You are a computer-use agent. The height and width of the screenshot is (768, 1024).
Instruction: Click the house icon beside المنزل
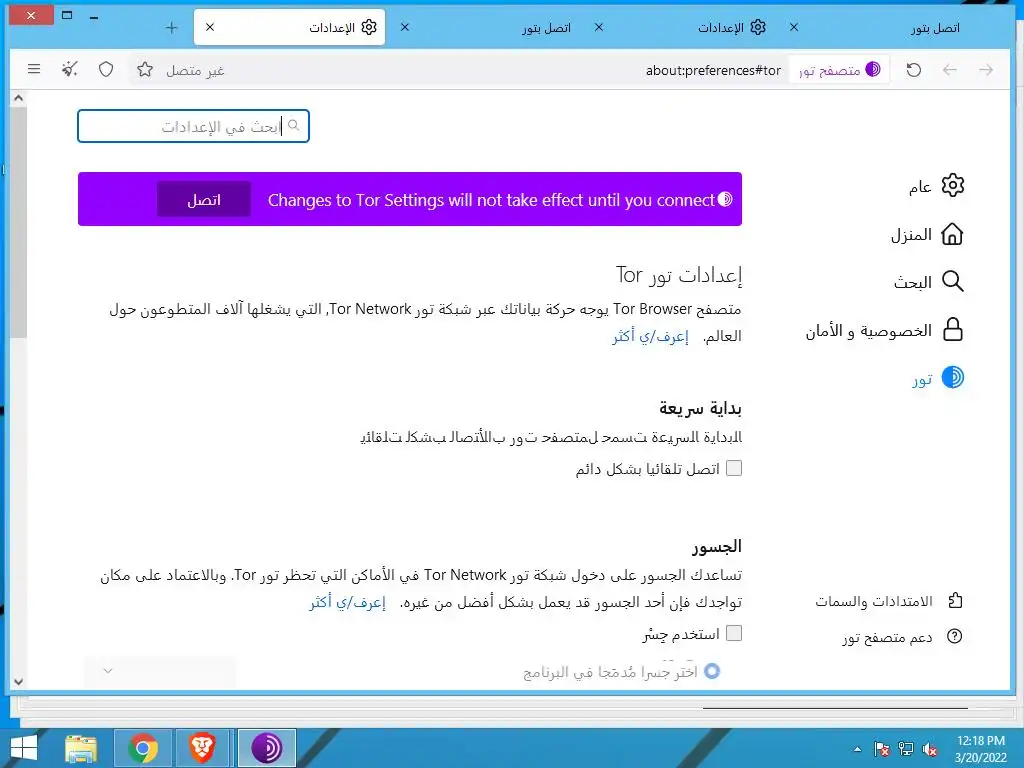(x=953, y=234)
